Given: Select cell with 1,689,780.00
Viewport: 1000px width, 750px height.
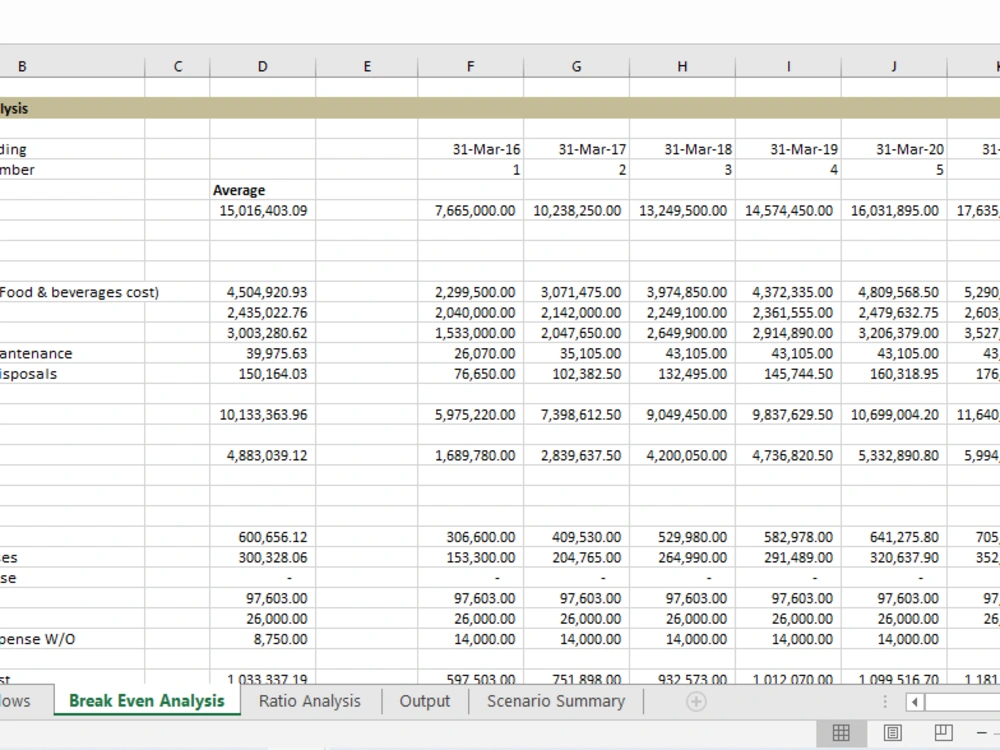Looking at the screenshot, I should point(471,455).
